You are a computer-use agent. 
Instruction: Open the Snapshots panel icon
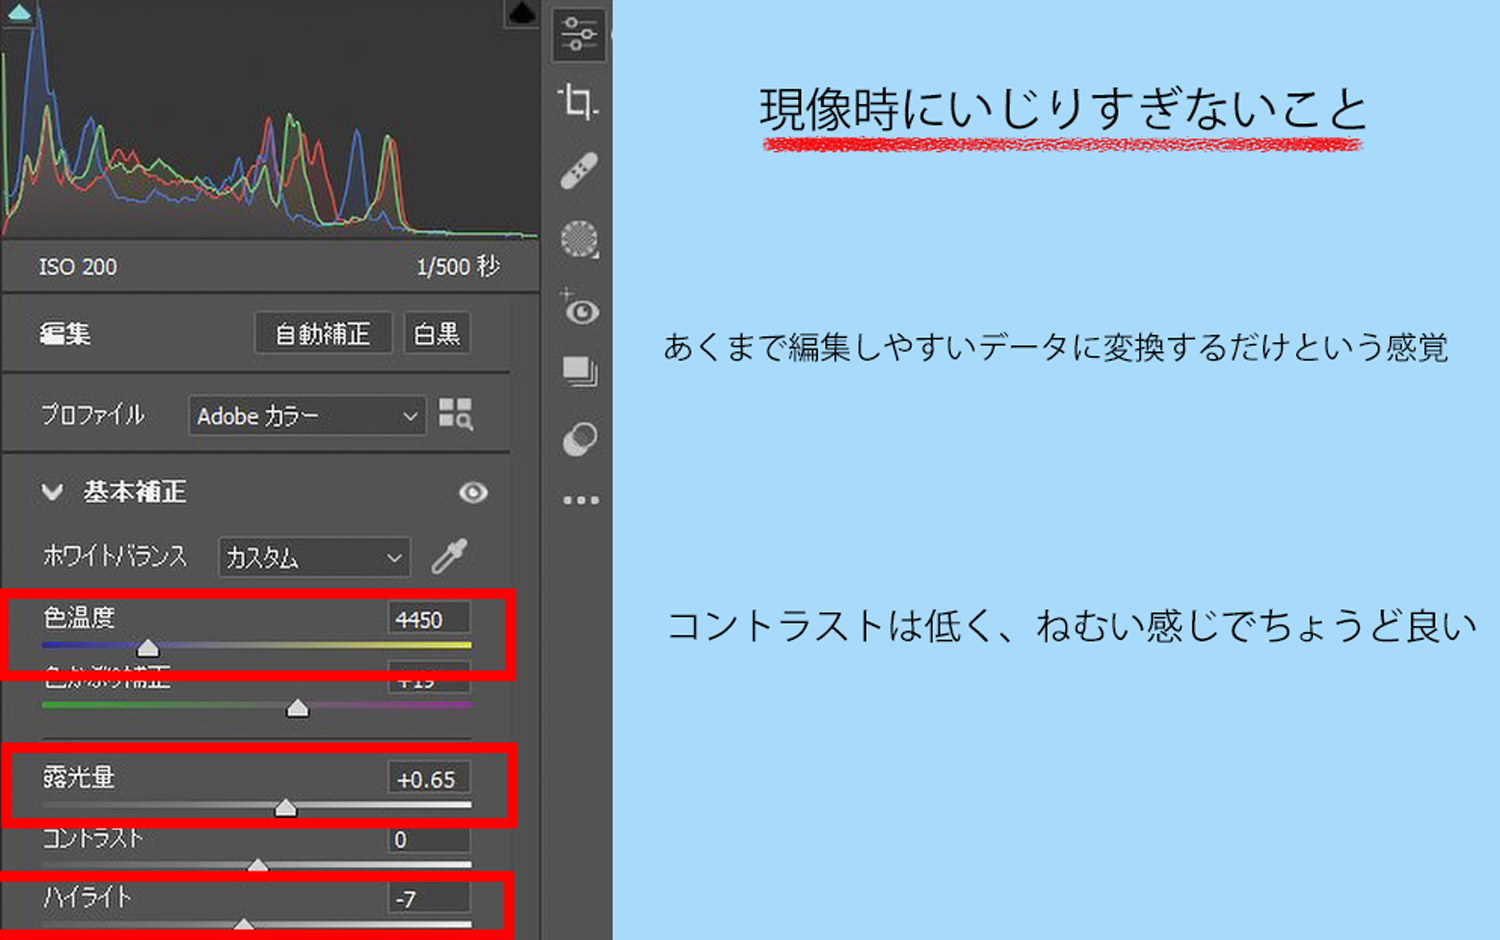(579, 372)
